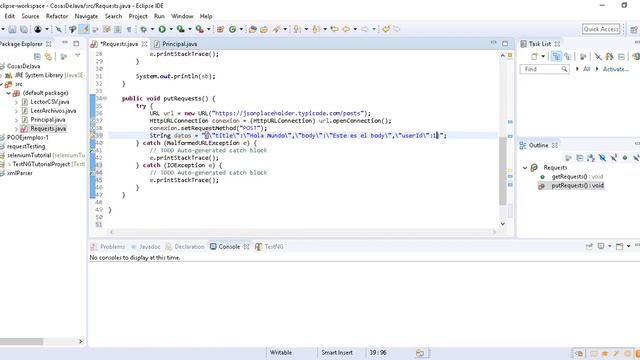
Task: Click the External Tools run icon
Action: [199, 29]
